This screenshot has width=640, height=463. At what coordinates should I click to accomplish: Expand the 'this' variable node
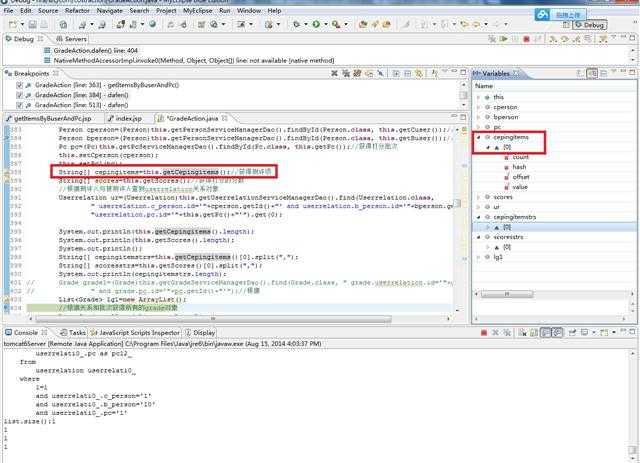point(479,97)
